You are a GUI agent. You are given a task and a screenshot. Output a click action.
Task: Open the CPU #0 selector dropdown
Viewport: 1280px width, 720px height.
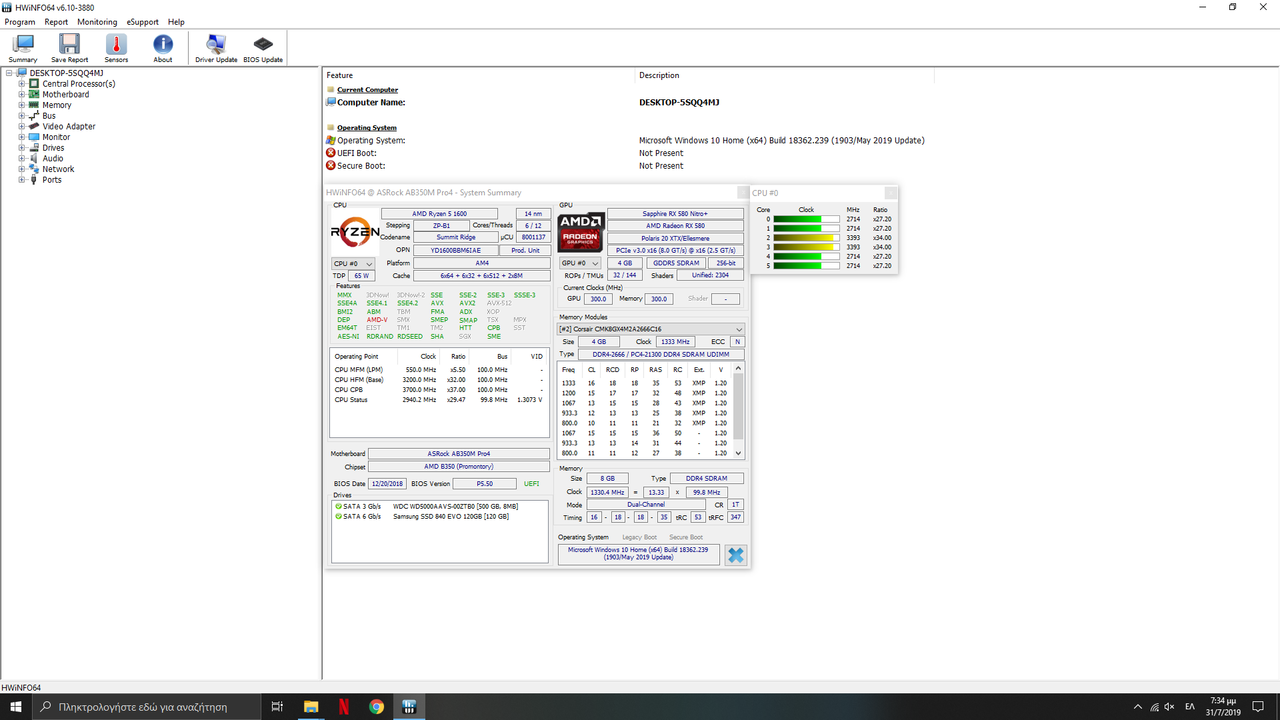353,263
